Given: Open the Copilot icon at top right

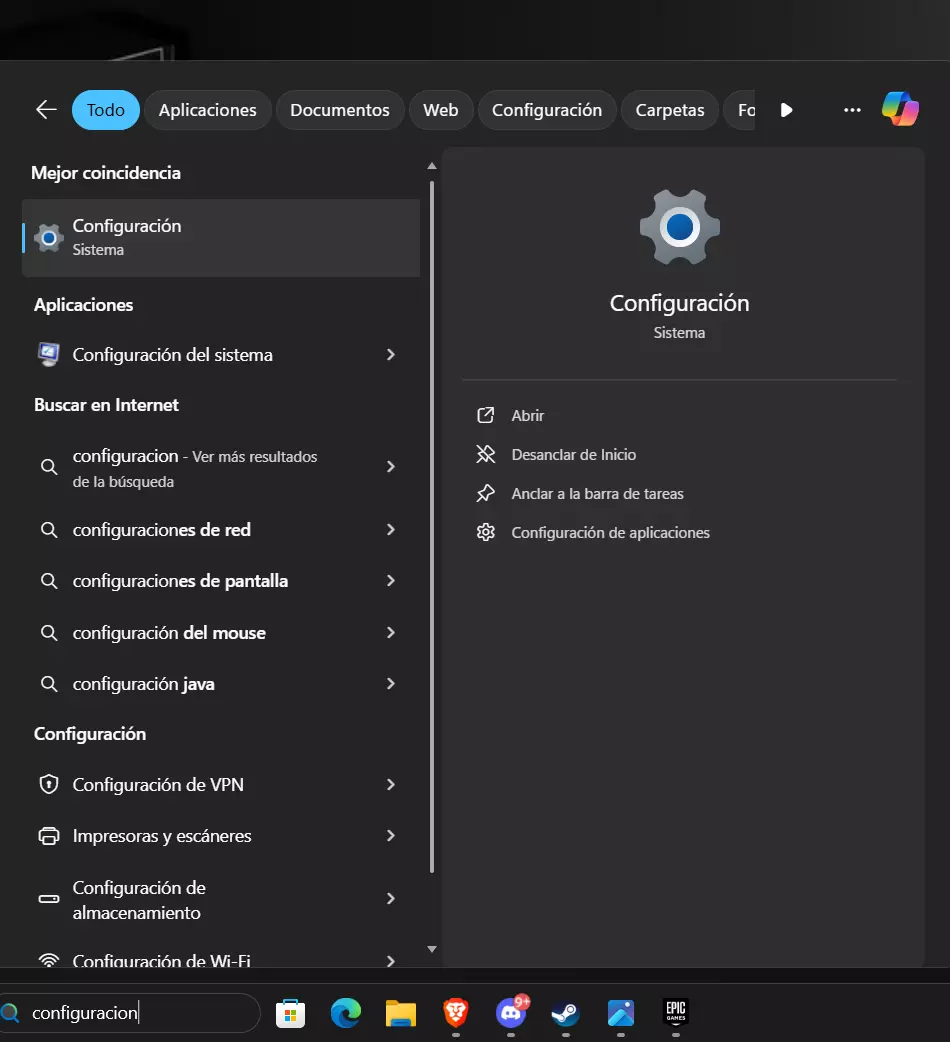Looking at the screenshot, I should point(900,109).
